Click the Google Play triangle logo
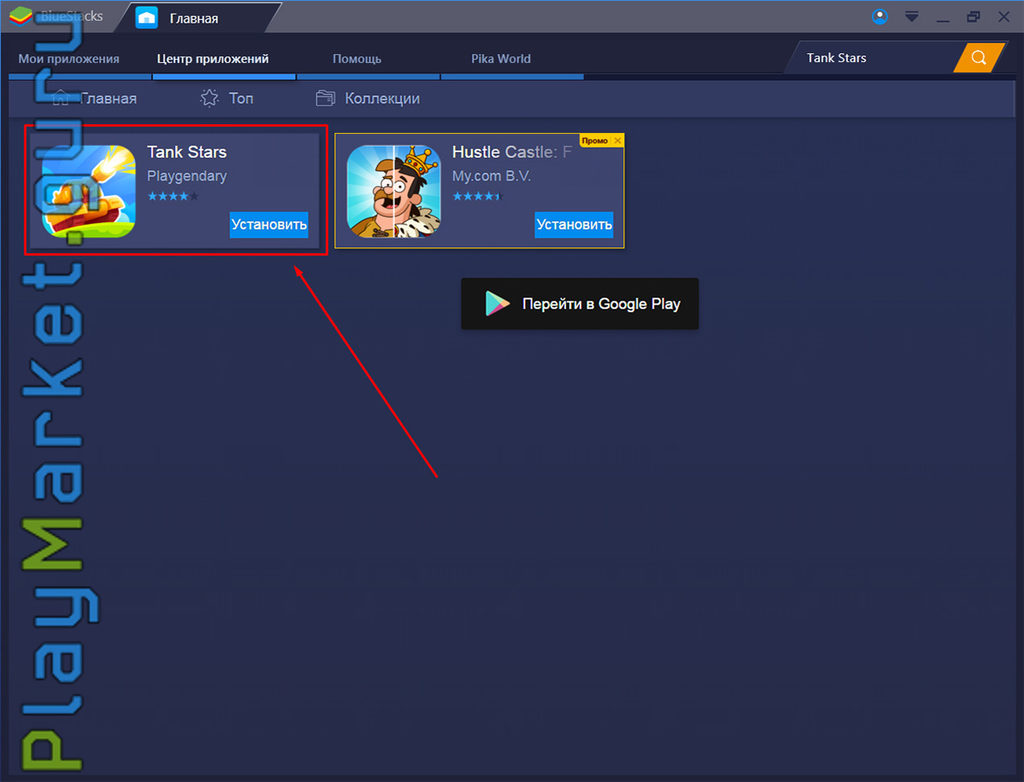The width and height of the screenshot is (1024, 782). pos(497,304)
